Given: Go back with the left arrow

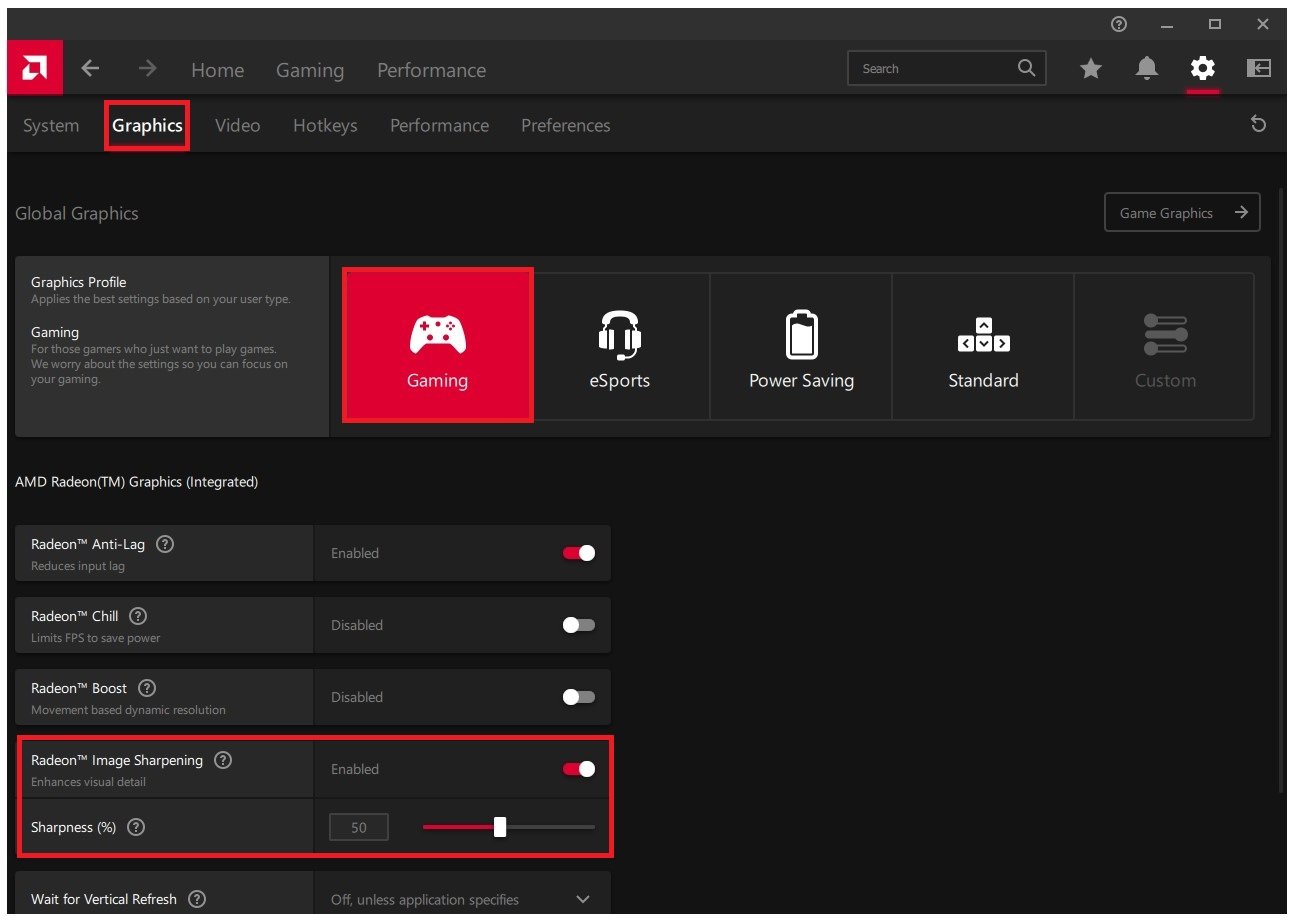Looking at the screenshot, I should pos(90,68).
